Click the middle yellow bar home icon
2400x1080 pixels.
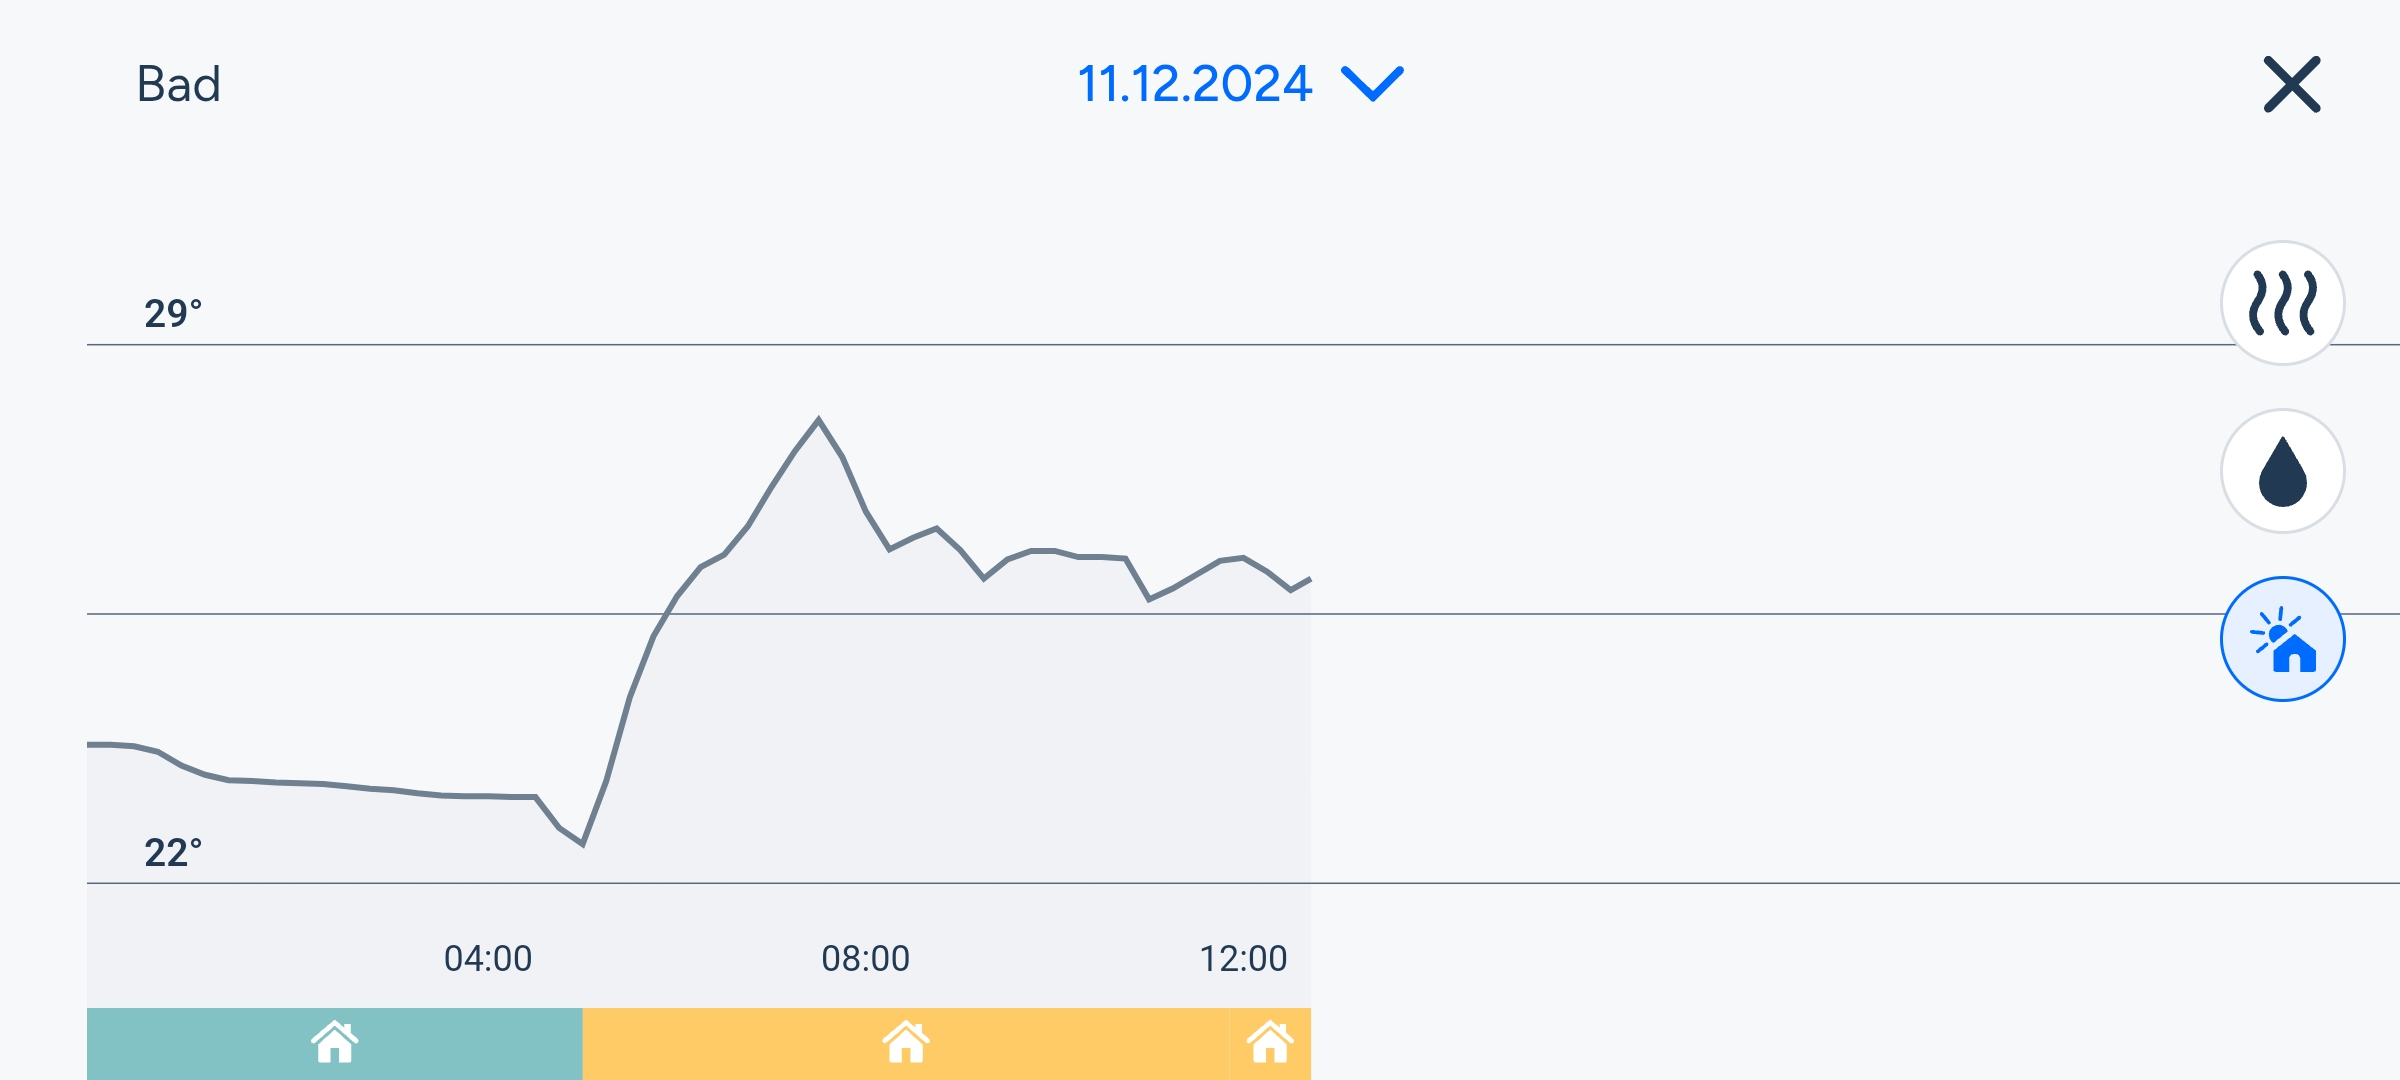click(x=906, y=1042)
